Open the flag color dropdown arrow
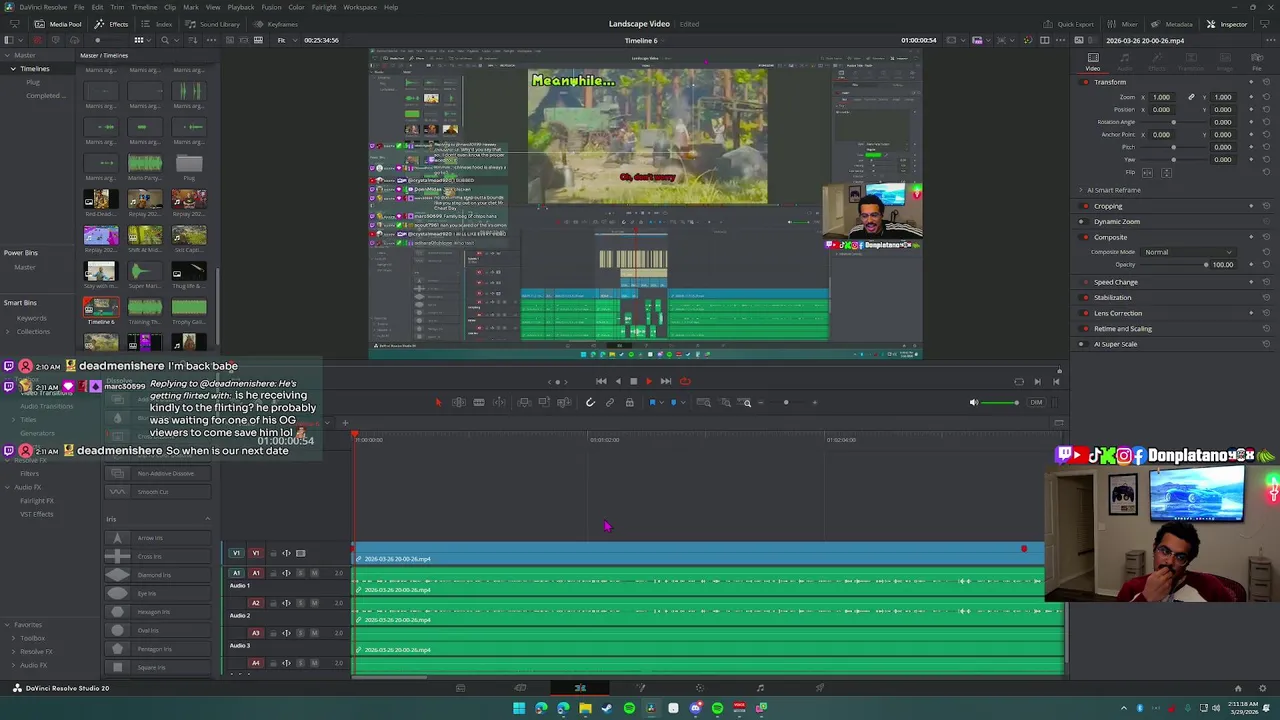The image size is (1280, 720). pos(662,402)
